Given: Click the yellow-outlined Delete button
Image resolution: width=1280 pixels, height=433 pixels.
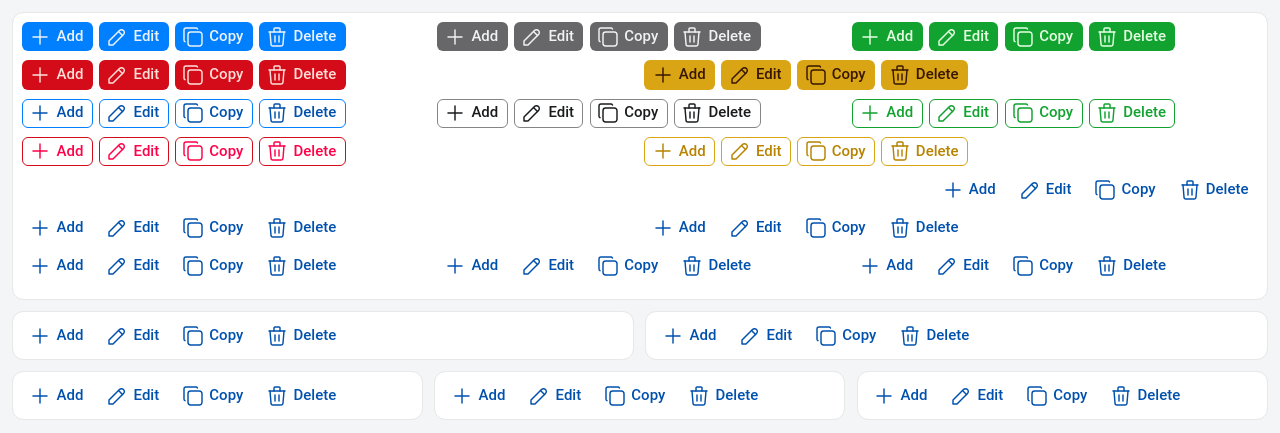Looking at the screenshot, I should [924, 152].
